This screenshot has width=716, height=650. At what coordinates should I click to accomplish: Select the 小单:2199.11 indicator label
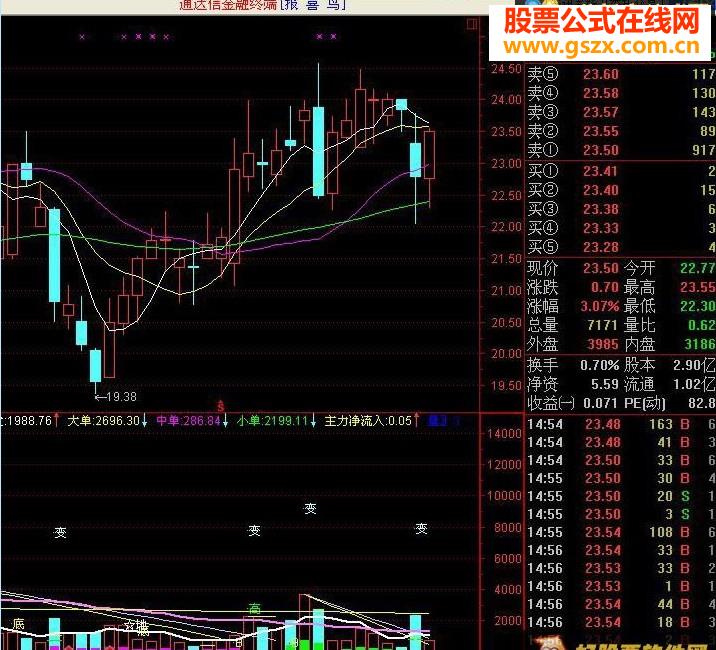(x=273, y=421)
